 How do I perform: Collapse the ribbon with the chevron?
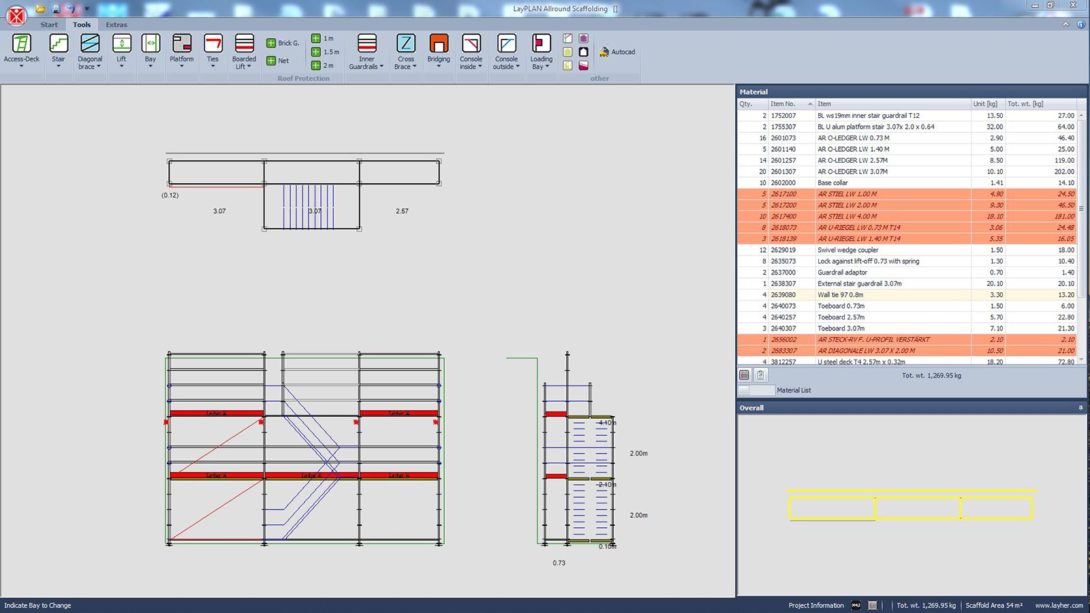[x=1066, y=24]
